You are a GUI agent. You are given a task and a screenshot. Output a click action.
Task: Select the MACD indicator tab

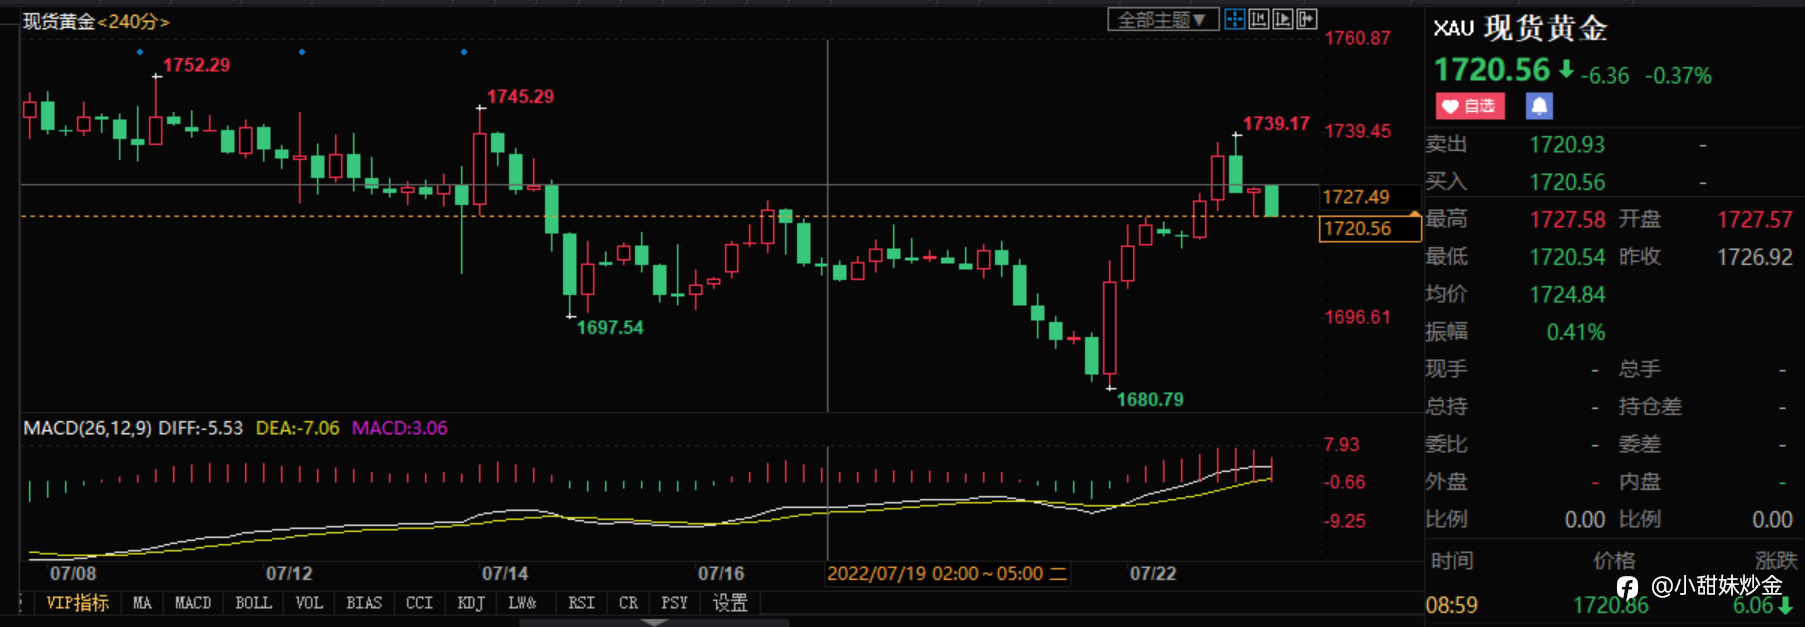[x=193, y=603]
